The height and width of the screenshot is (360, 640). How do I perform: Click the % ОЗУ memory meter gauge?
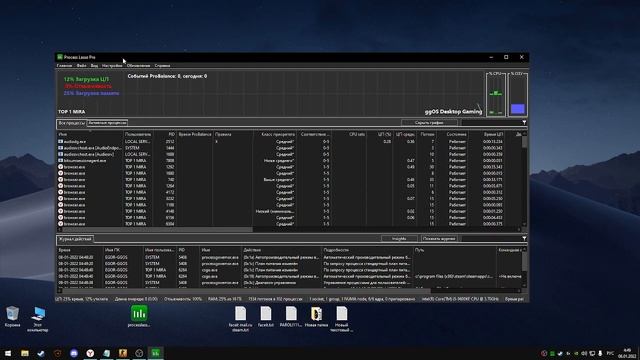point(518,94)
